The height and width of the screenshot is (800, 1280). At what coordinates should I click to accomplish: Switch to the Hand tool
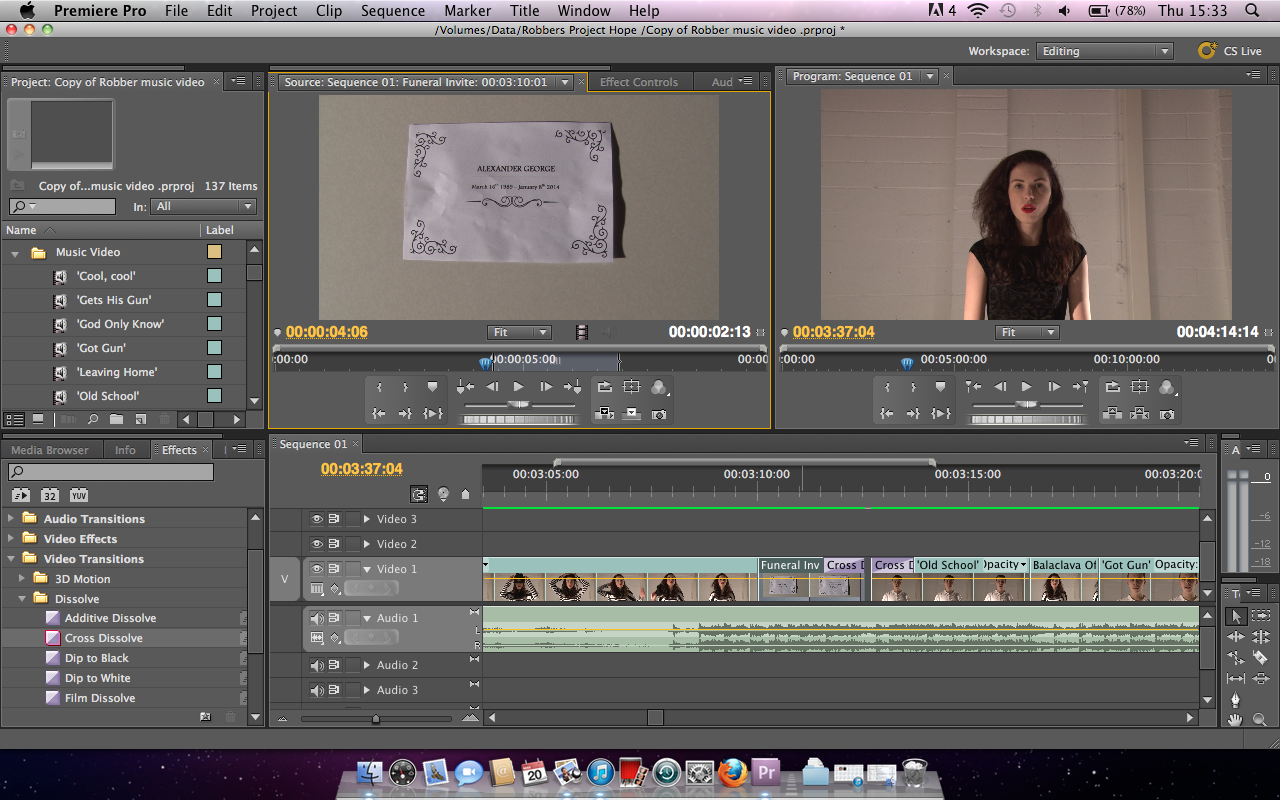[1236, 719]
